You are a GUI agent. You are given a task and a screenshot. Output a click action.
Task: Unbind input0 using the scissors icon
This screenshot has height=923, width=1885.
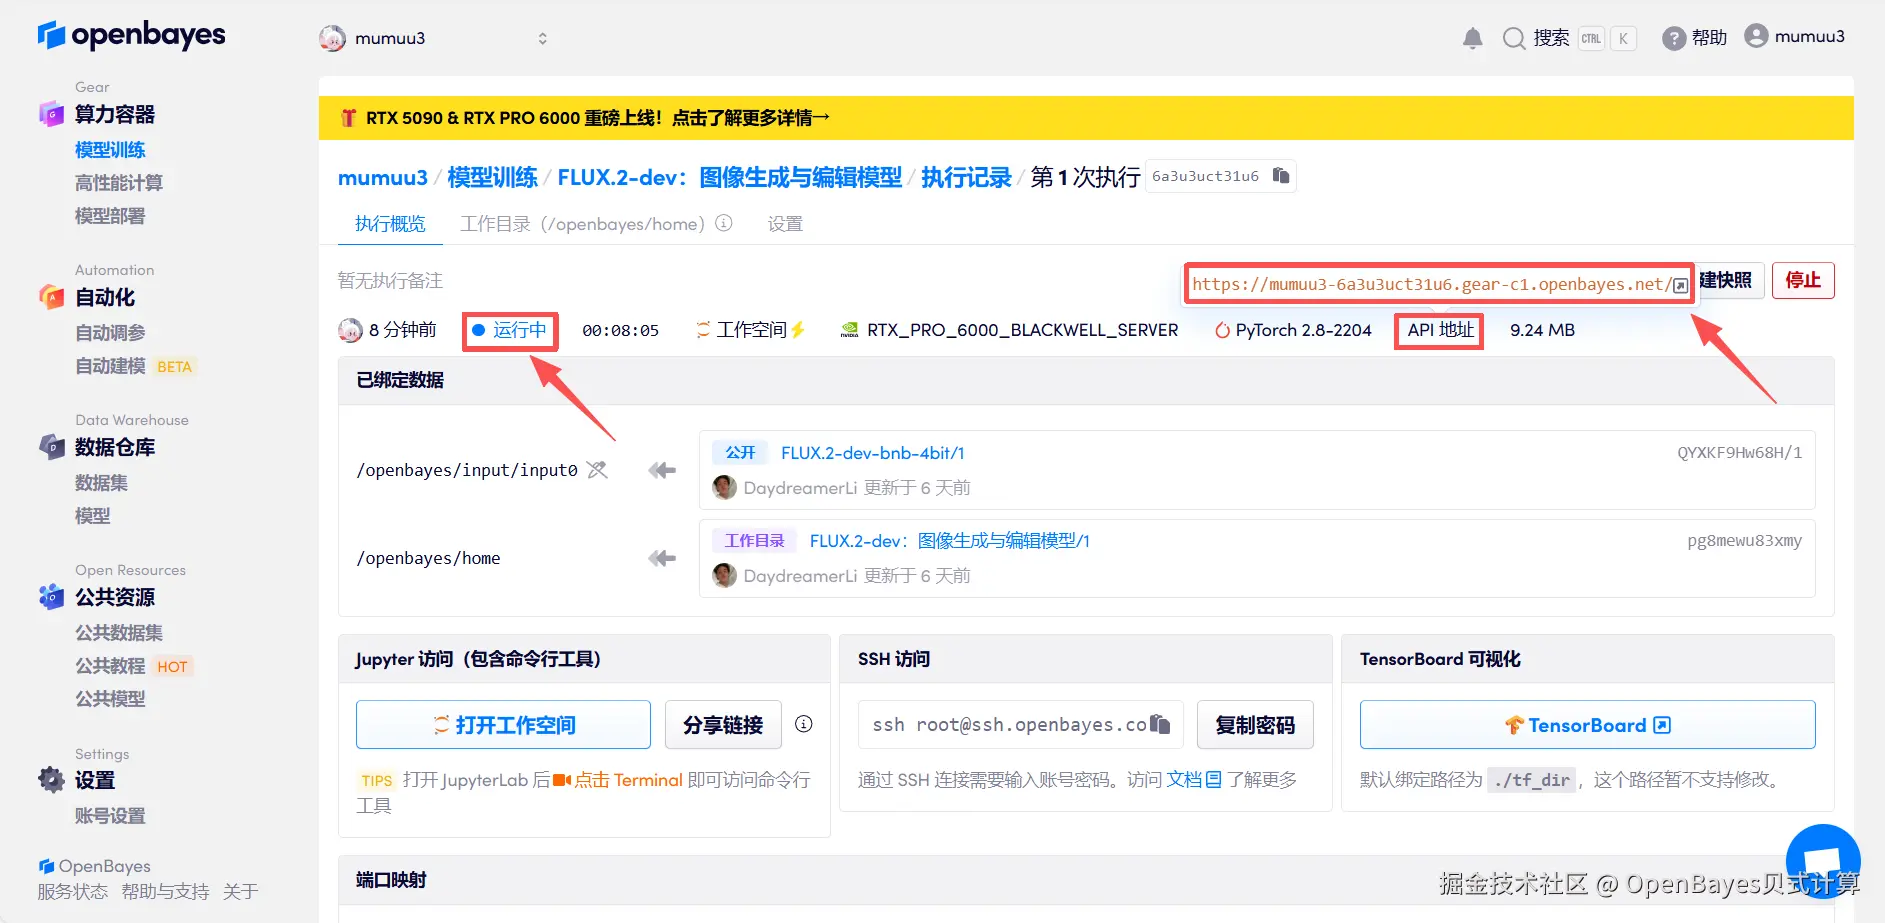(x=598, y=469)
